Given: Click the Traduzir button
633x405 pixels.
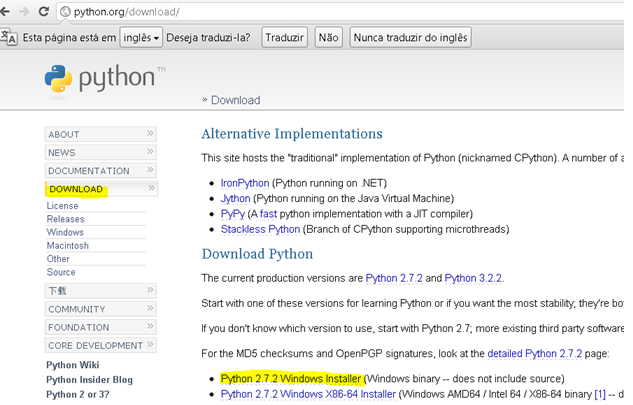Looking at the screenshot, I should point(284,37).
